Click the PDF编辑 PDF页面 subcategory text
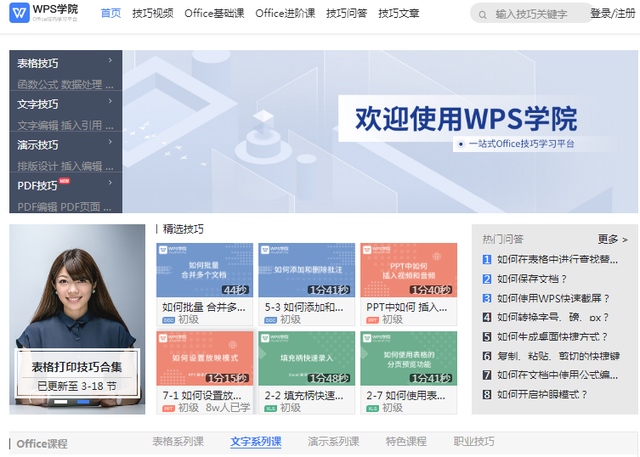Viewport: 640px width, 457px height. [64, 207]
